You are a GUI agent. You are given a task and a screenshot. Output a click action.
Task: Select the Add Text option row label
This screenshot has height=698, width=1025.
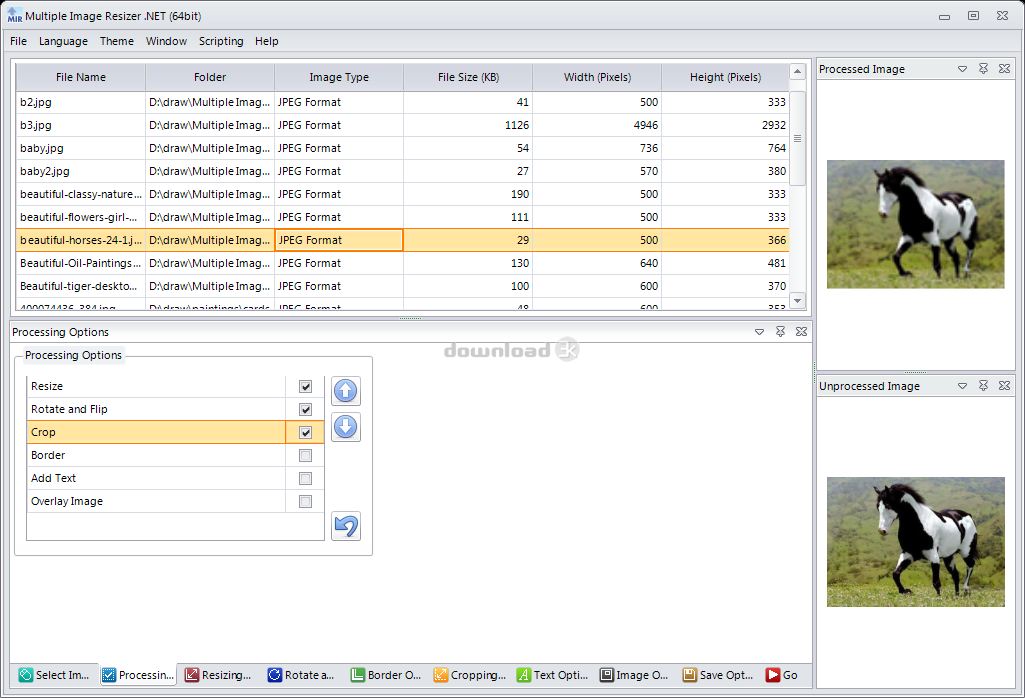53,478
